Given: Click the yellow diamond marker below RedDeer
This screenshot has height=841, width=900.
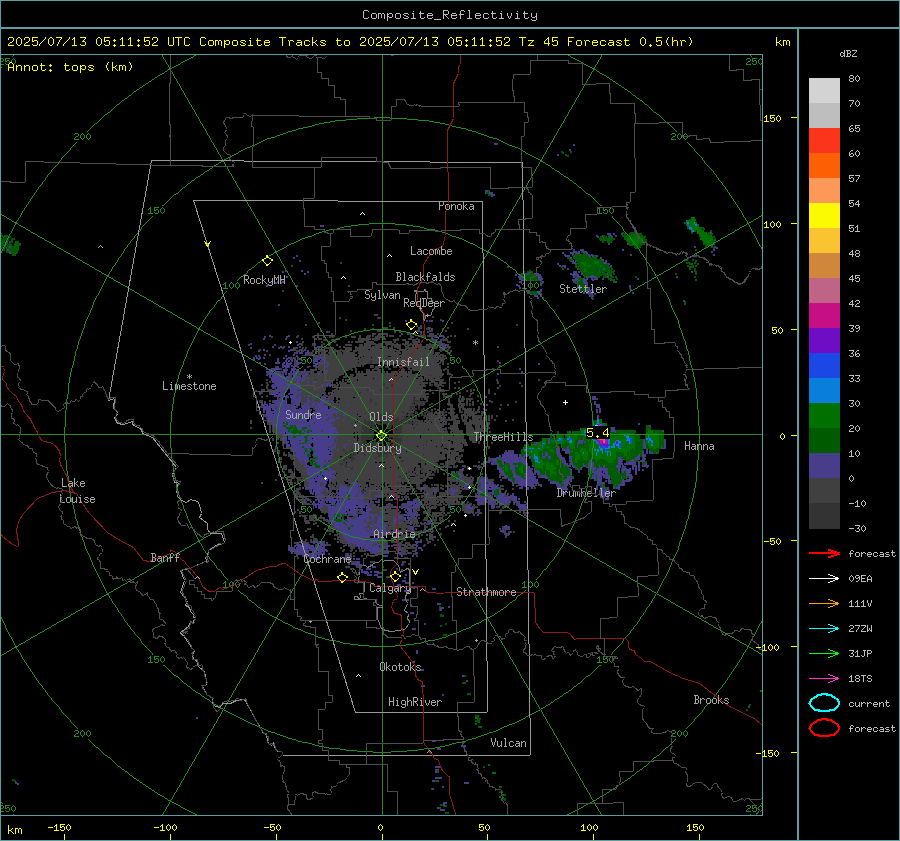Looking at the screenshot, I should tap(411, 325).
